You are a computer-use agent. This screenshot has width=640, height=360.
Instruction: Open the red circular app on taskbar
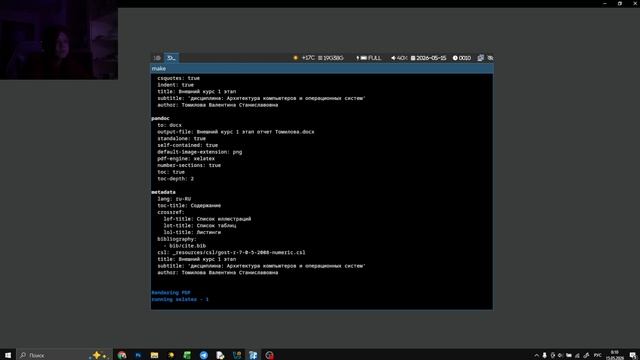tap(269, 355)
